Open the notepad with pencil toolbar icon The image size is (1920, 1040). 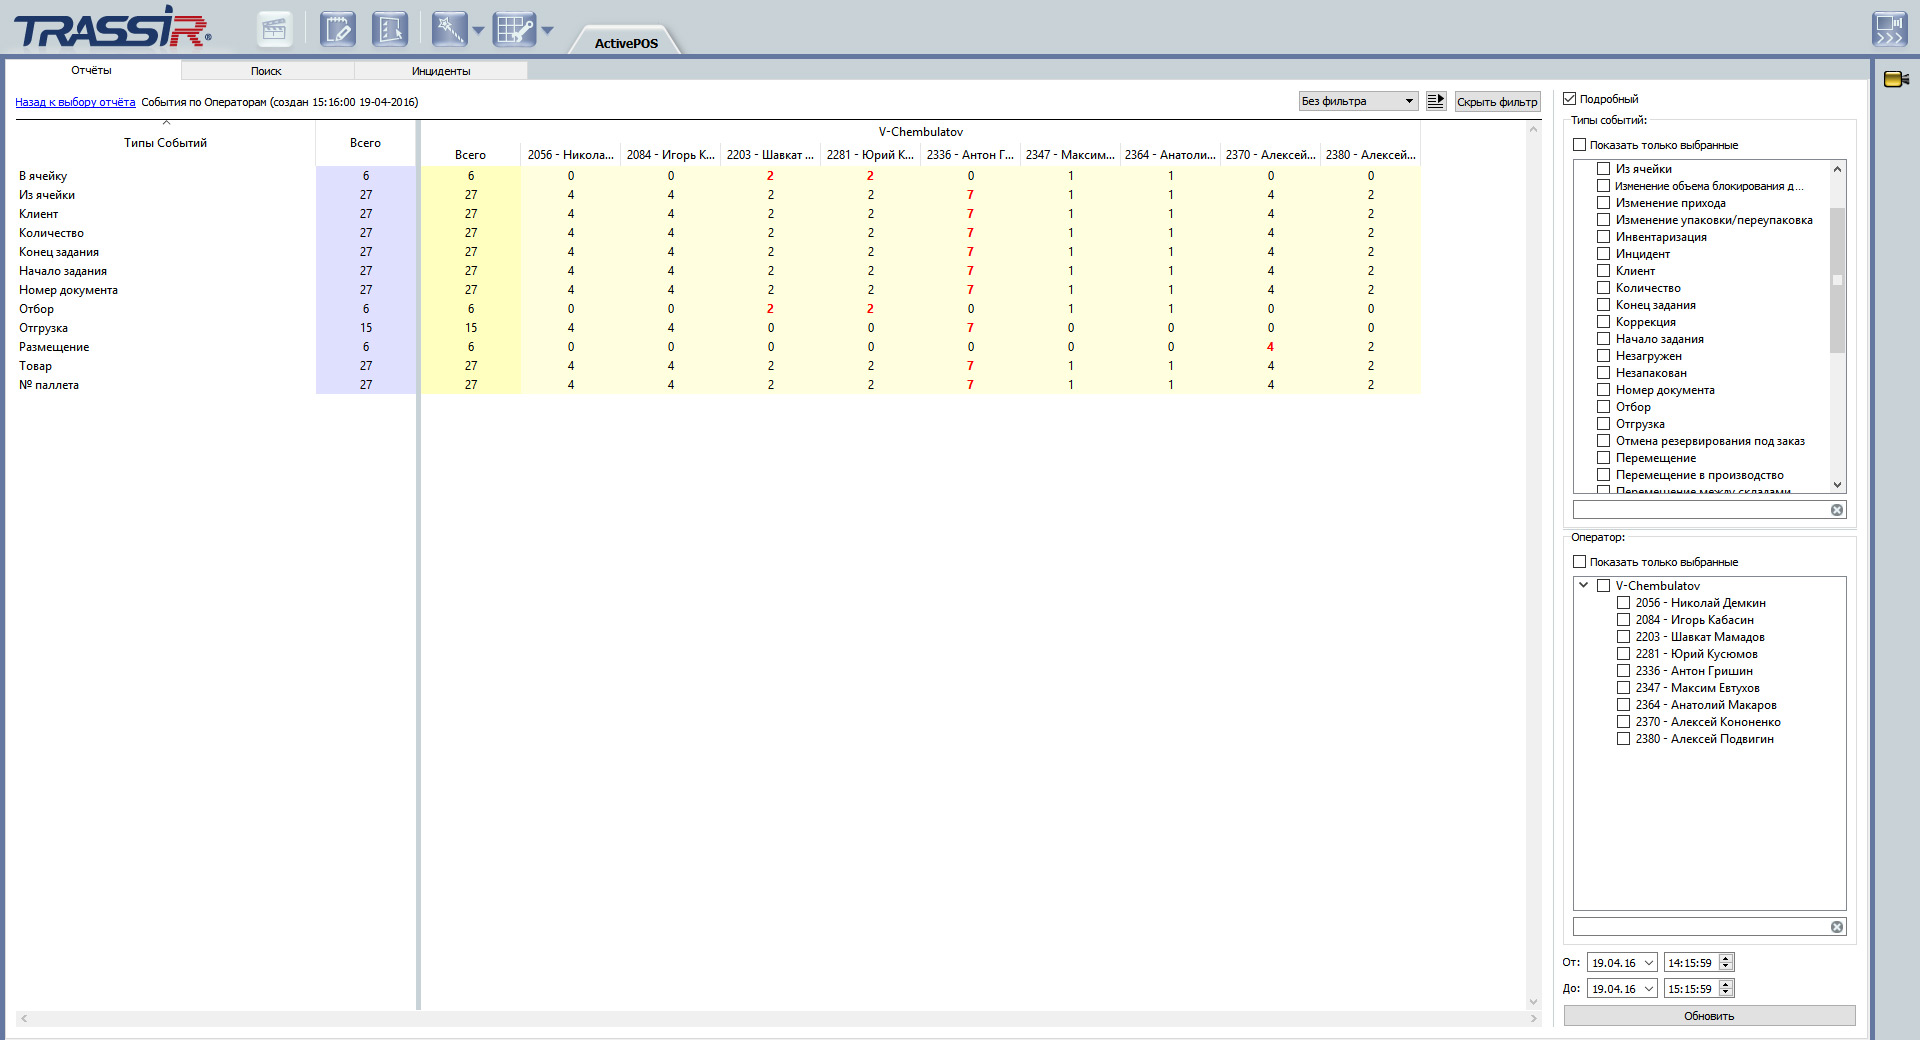338,30
